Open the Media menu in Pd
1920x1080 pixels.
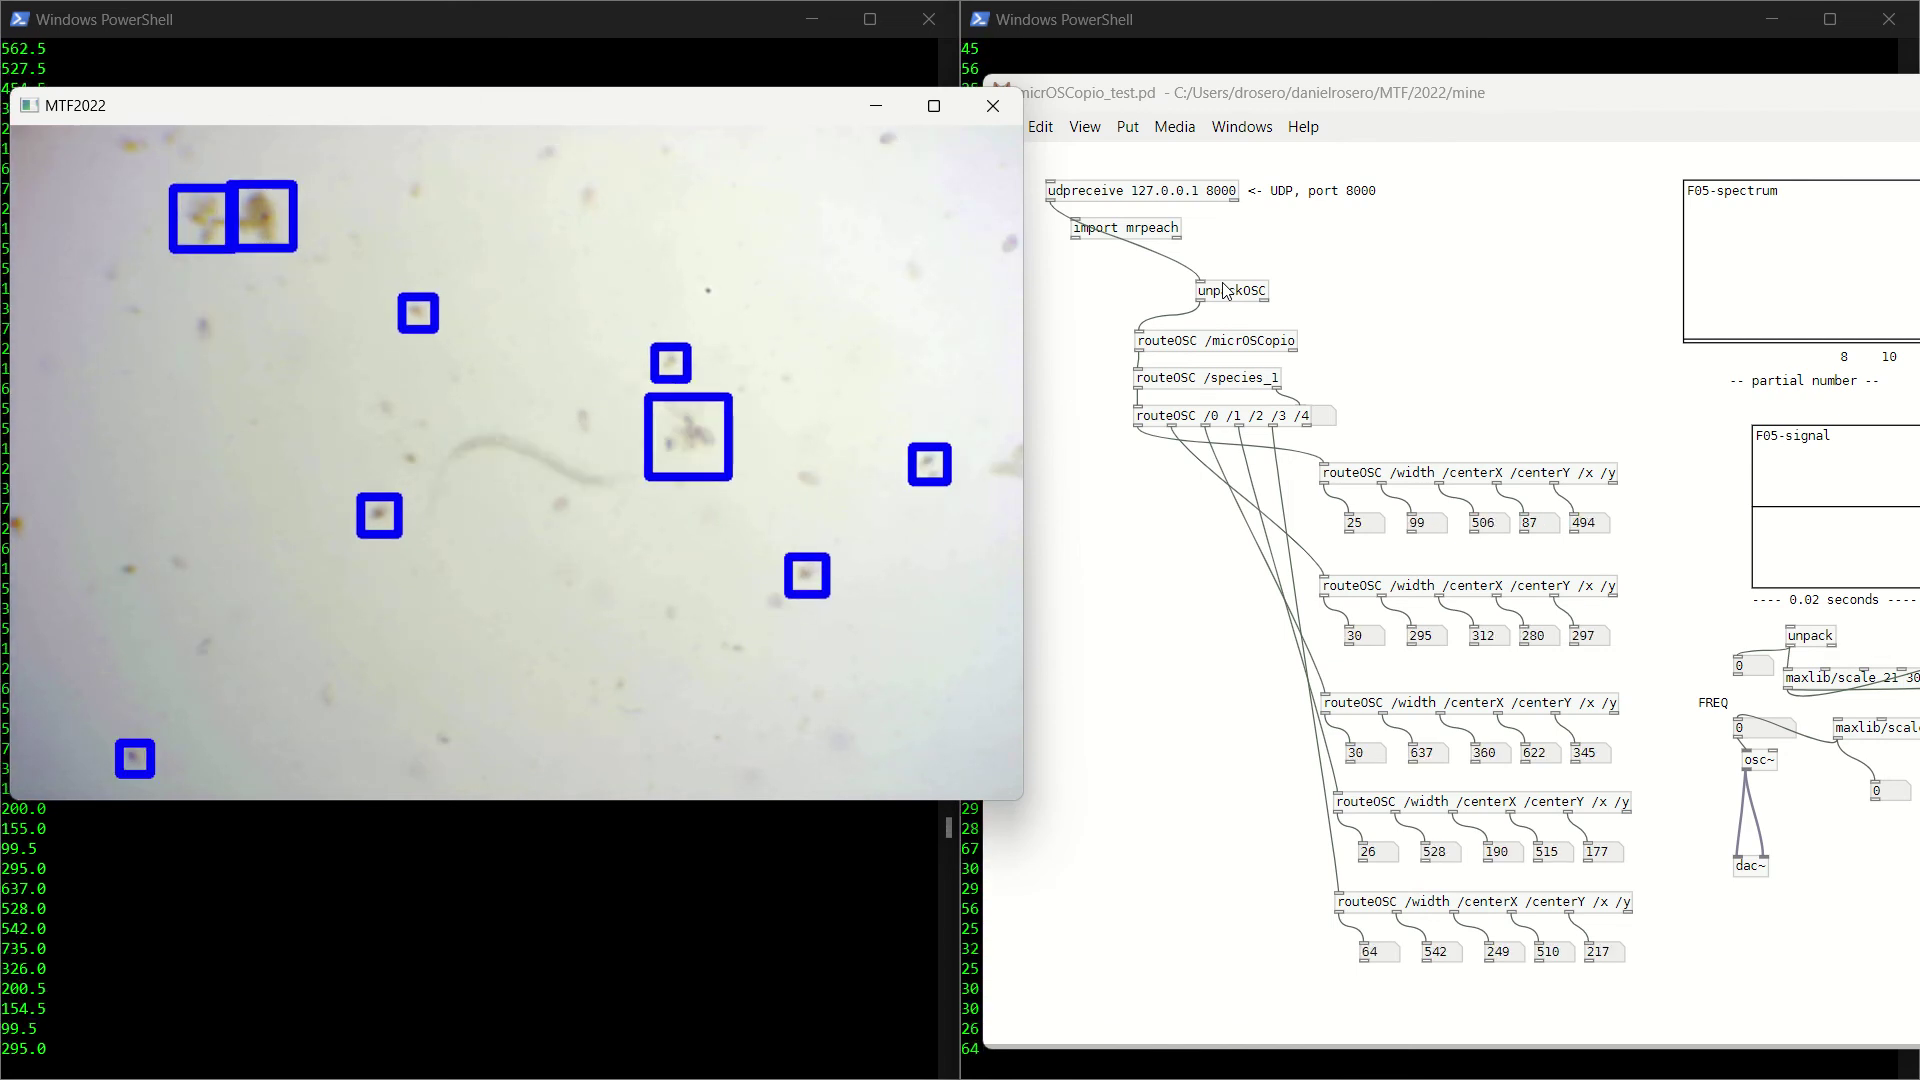[x=1174, y=127]
